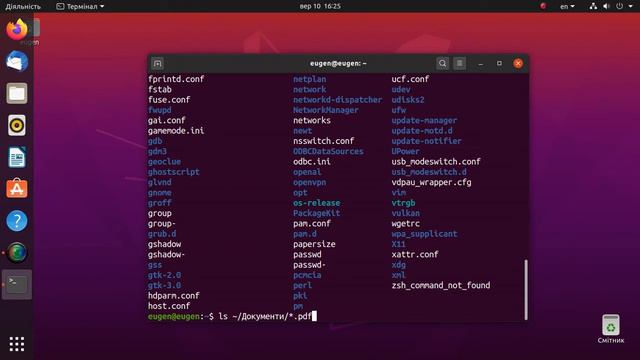Minimize the terminal window
This screenshot has height=360, width=640.
481,63
